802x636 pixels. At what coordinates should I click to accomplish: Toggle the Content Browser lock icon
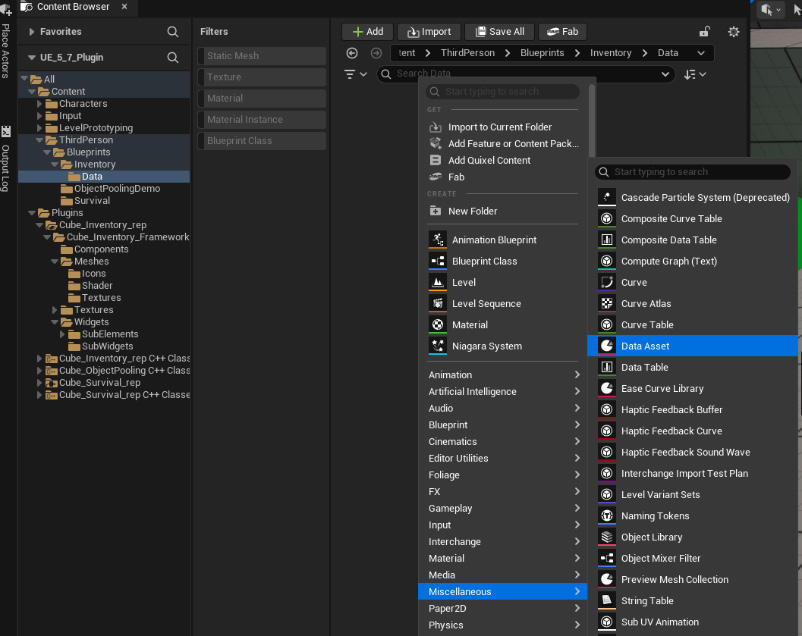pyautogui.click(x=704, y=32)
